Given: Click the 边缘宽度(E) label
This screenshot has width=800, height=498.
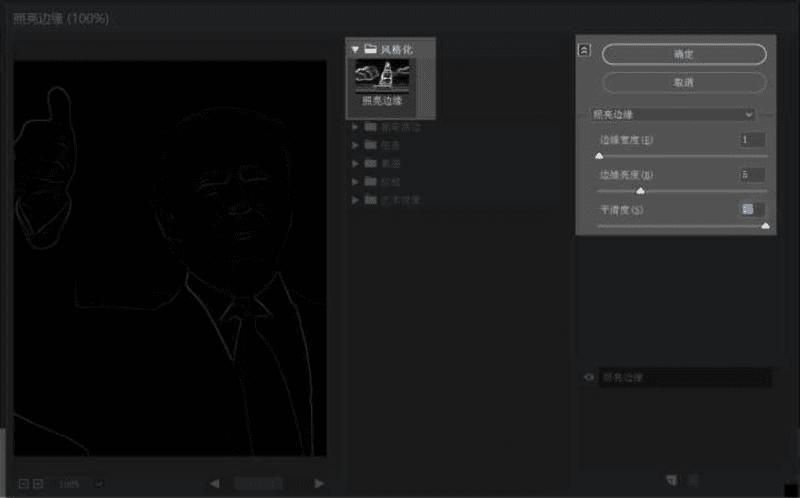Looking at the screenshot, I should point(626,140).
